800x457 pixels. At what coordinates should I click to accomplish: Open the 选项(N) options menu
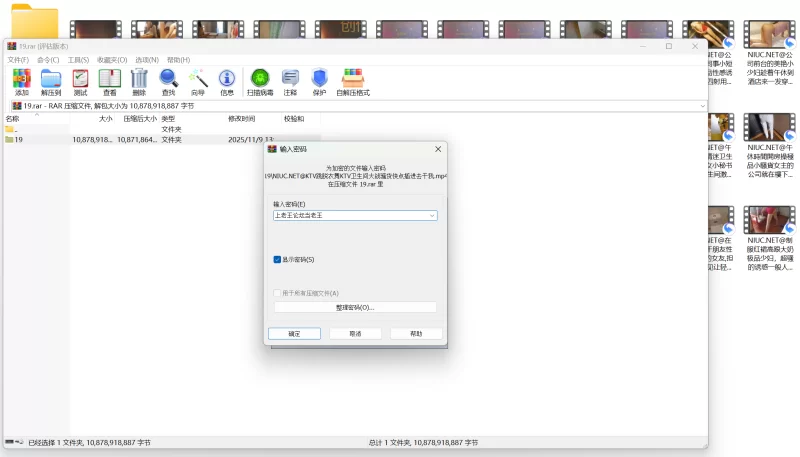point(146,60)
